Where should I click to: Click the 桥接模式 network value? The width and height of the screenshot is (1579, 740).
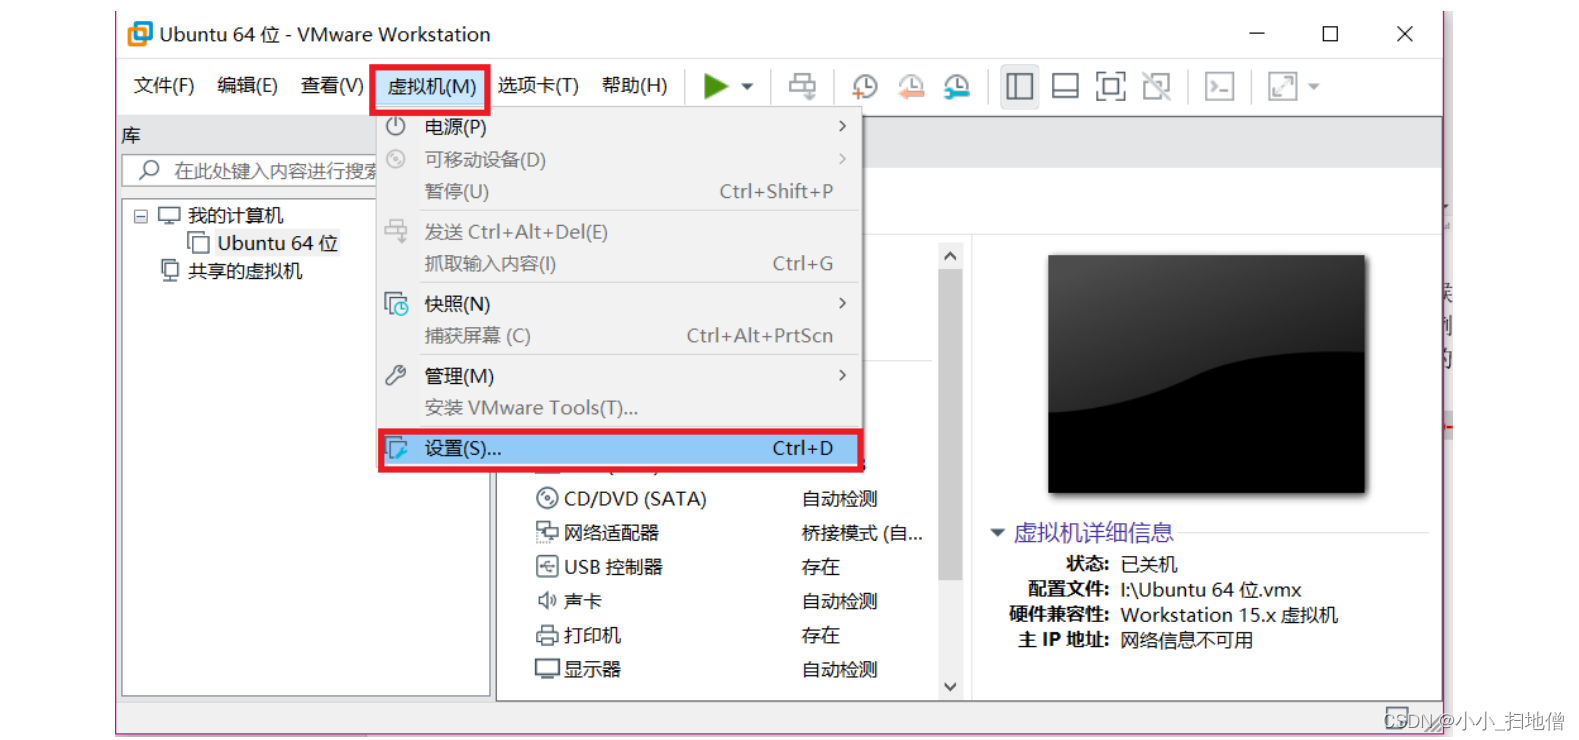coord(862,533)
